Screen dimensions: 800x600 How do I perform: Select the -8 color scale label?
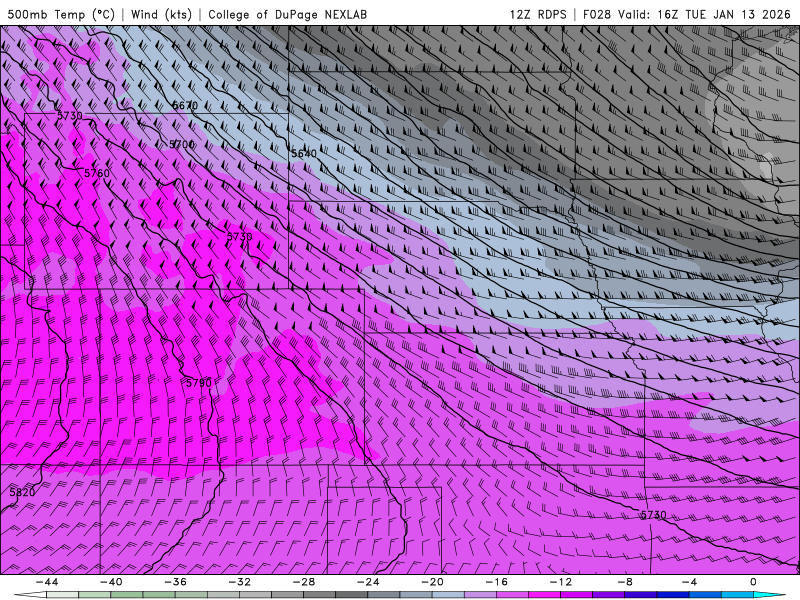click(625, 582)
